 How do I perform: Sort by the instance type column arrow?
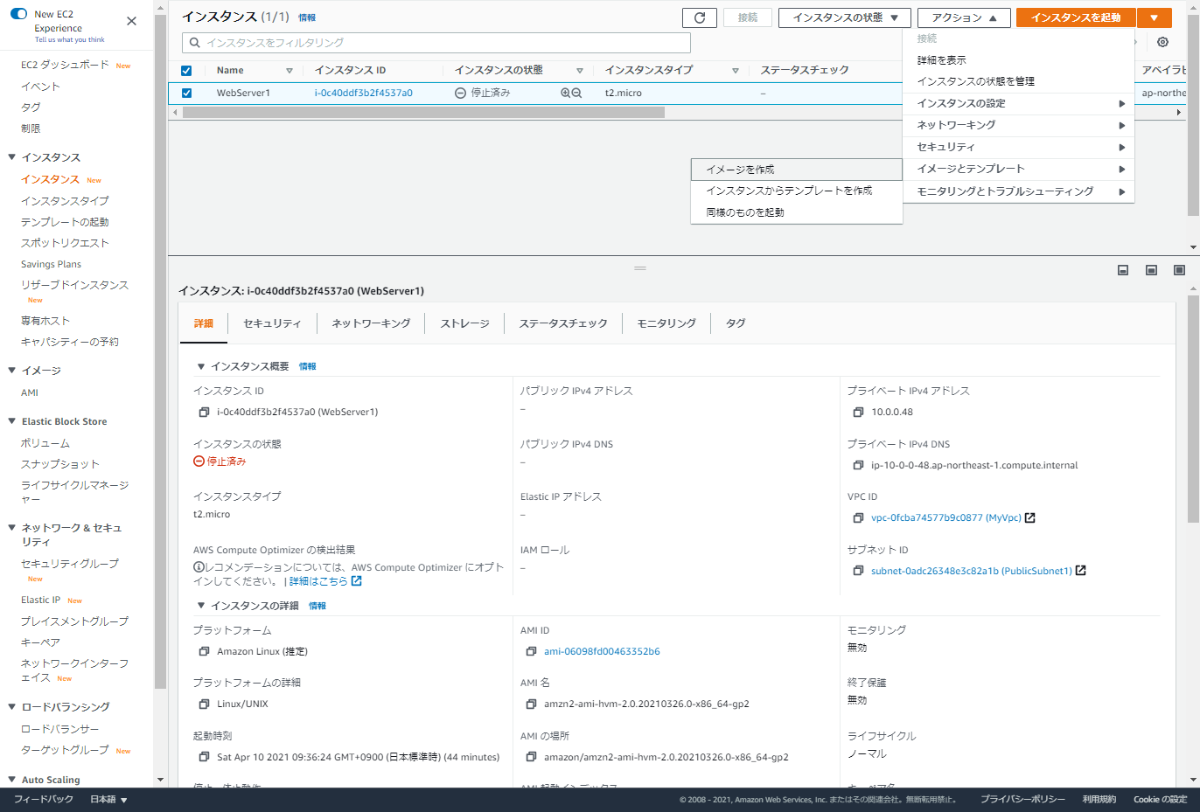click(735, 71)
